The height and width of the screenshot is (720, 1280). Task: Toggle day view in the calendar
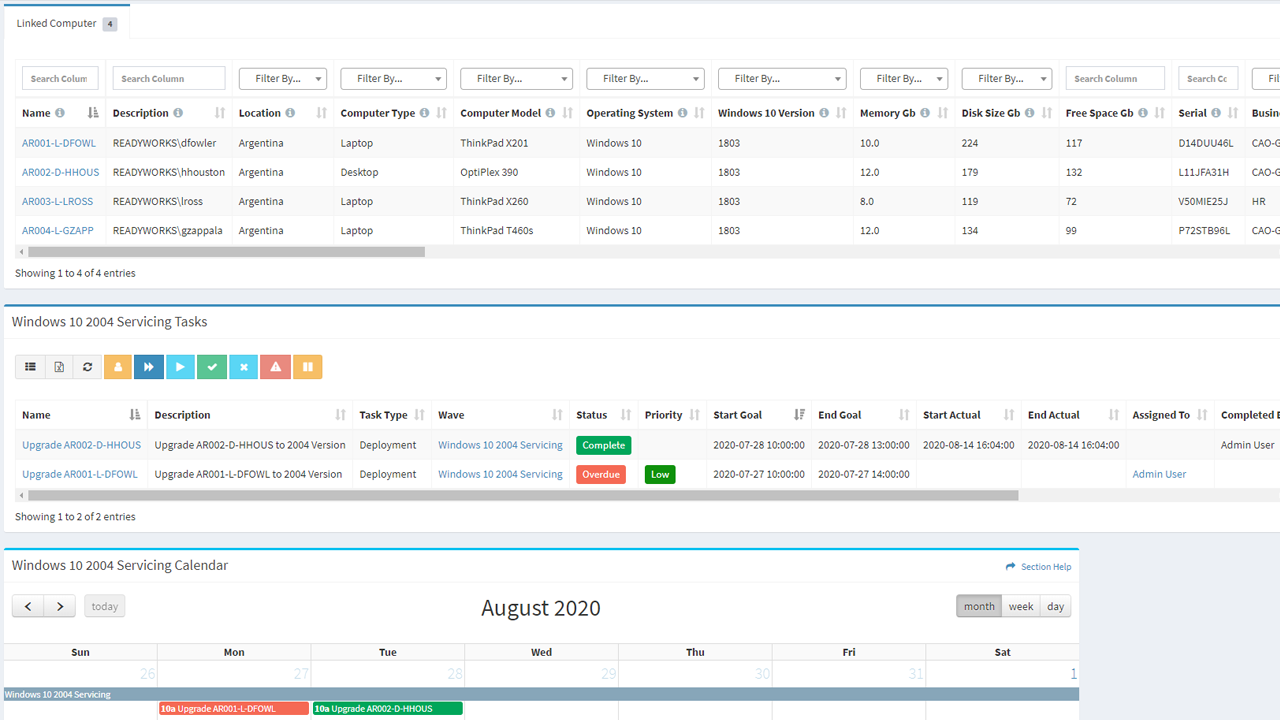pyautogui.click(x=1055, y=605)
